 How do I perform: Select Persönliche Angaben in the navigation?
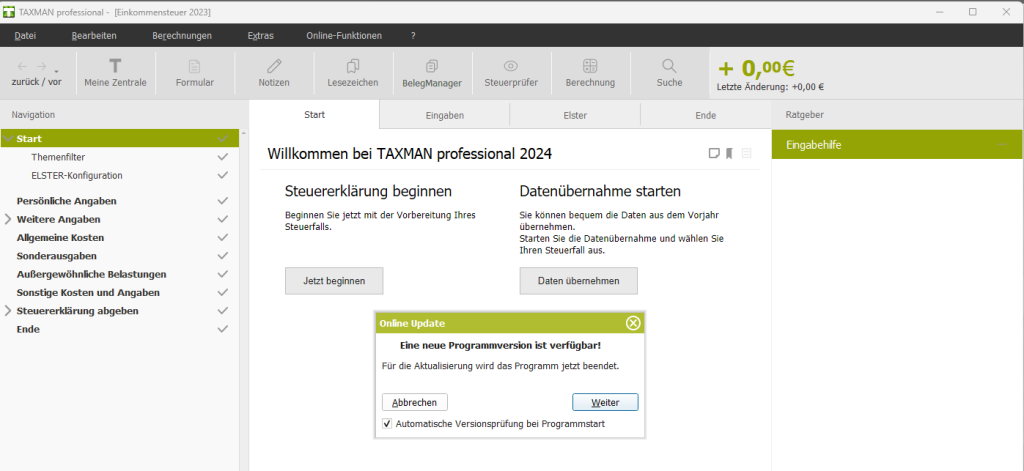pos(67,201)
